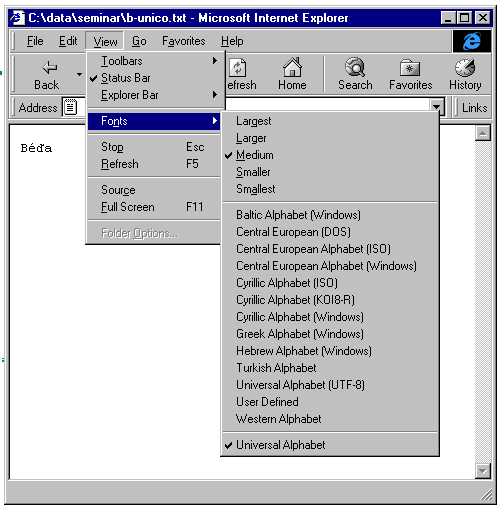The image size is (503, 508).
Task: Select Central European Alphabet (ISO)
Action: pyautogui.click(x=330, y=249)
